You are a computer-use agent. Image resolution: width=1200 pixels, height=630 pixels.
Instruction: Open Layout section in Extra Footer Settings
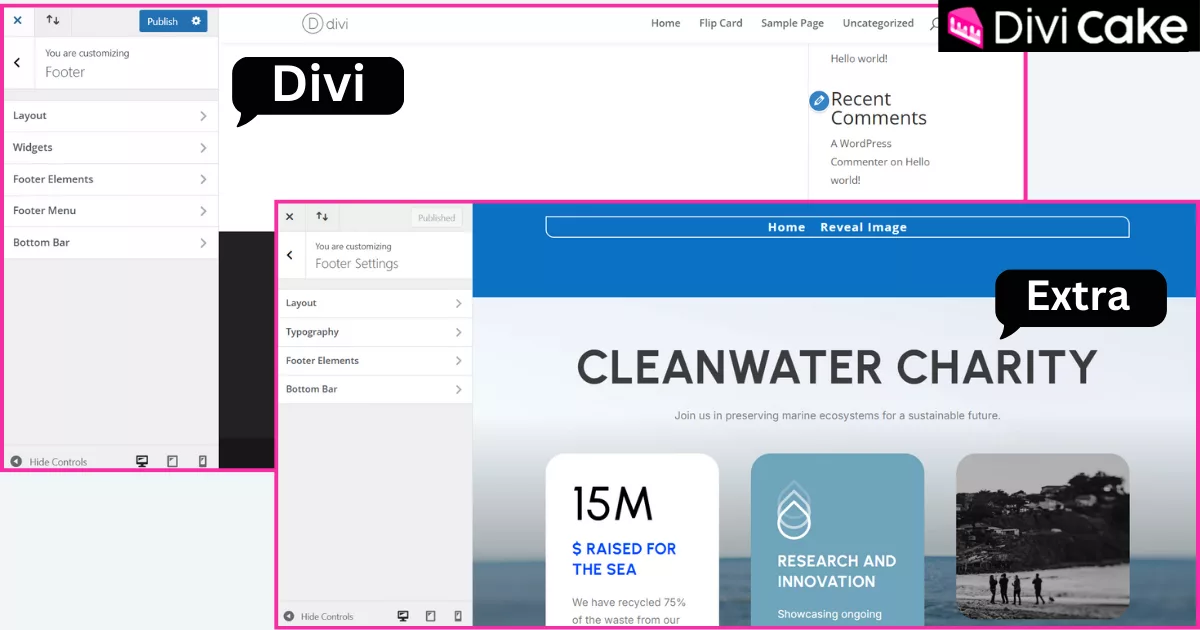pyautogui.click(x=375, y=303)
